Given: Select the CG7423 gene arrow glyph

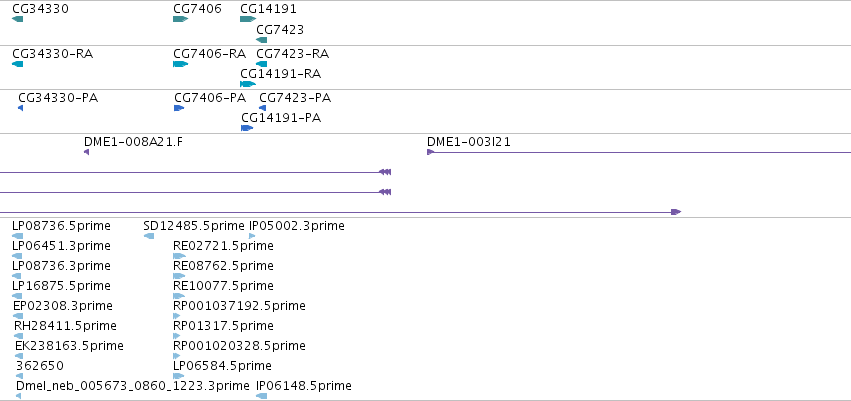Looking at the screenshot, I should pyautogui.click(x=262, y=40).
